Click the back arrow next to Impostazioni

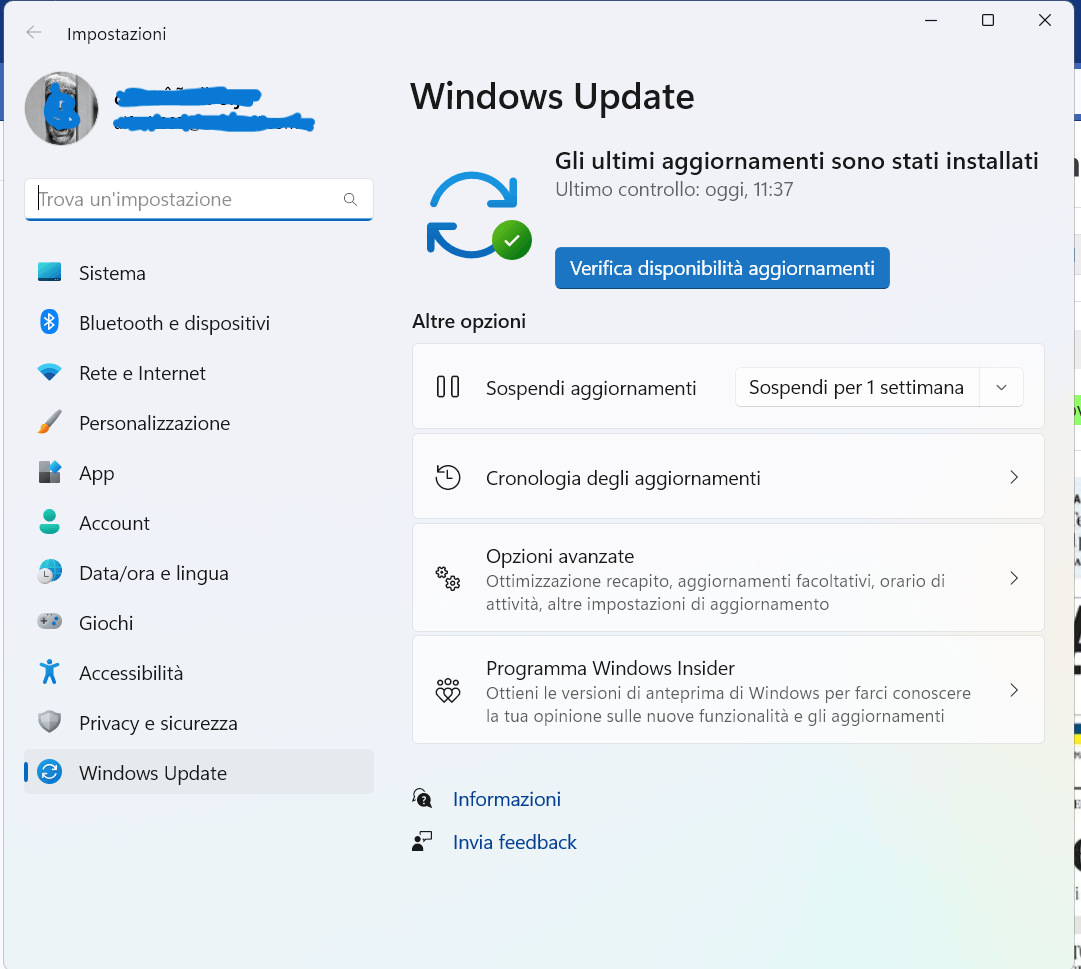34,33
